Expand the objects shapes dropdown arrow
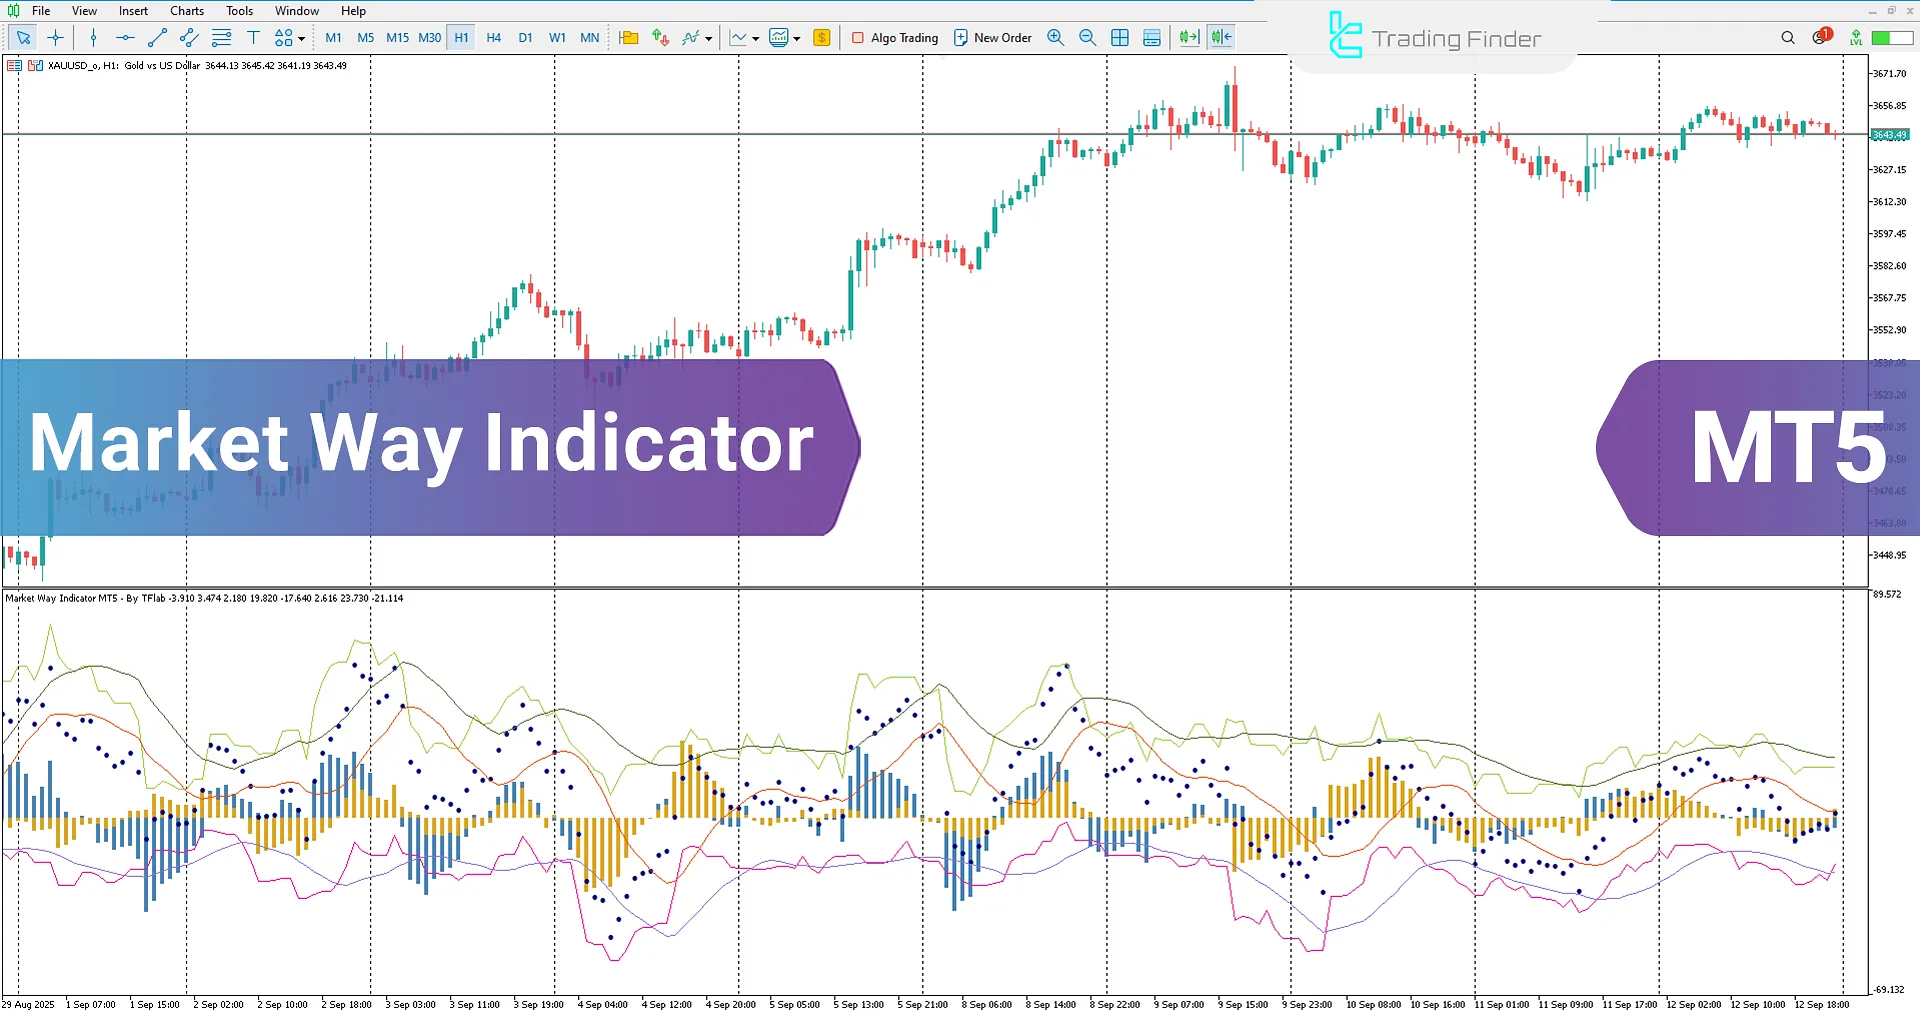This screenshot has height=1011, width=1920. point(302,39)
